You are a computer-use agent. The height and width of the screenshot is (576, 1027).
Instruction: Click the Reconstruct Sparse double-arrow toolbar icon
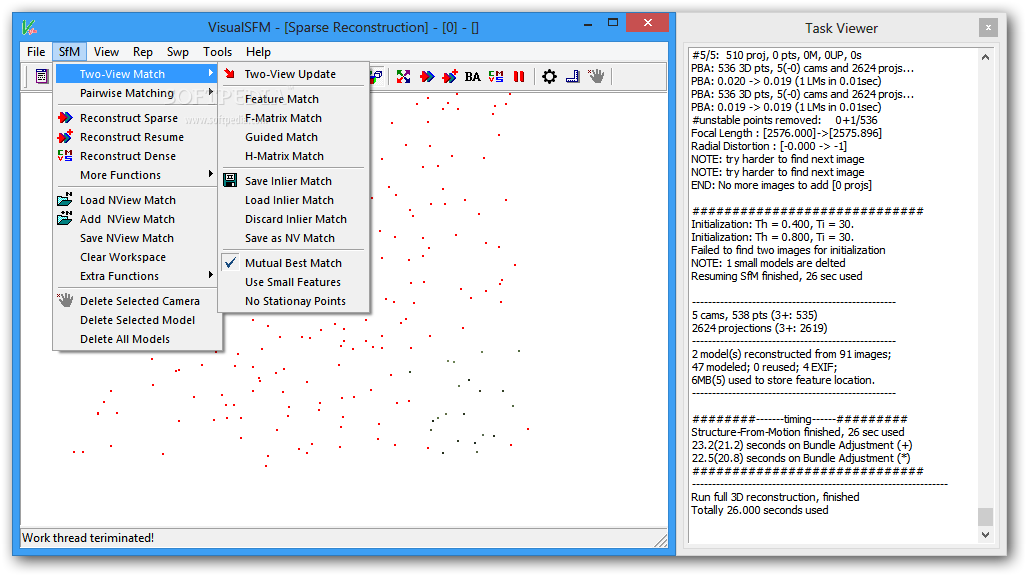(427, 77)
